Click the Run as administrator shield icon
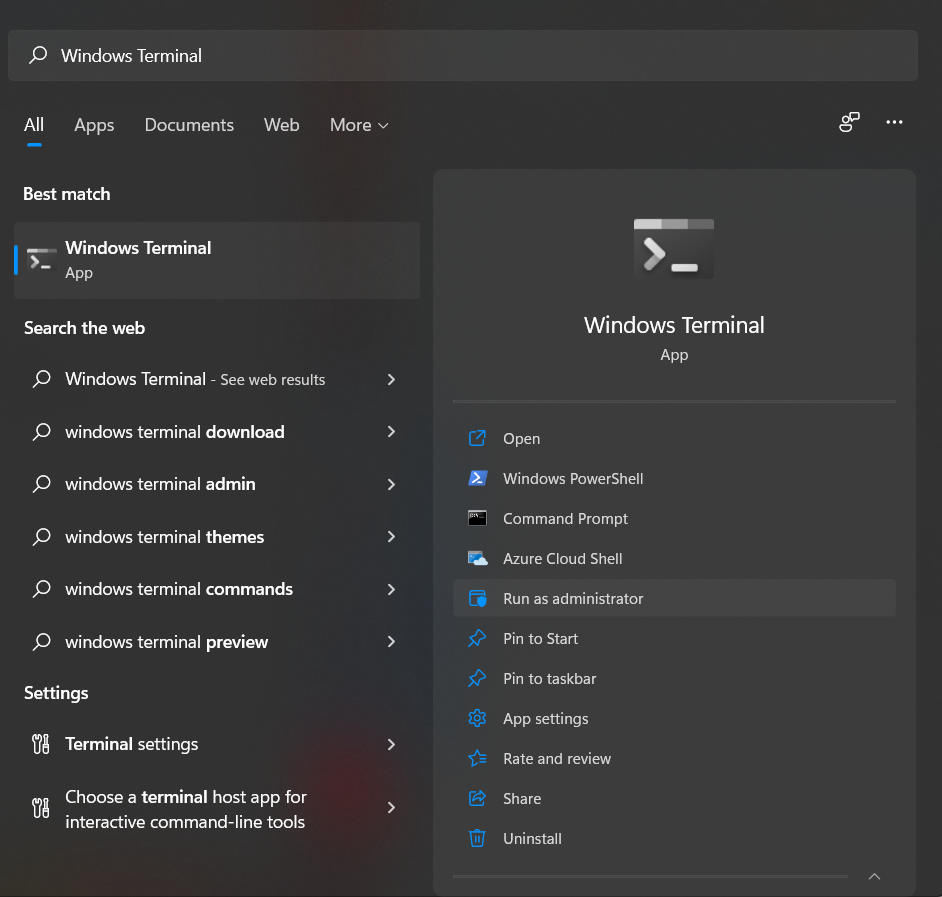 478,599
